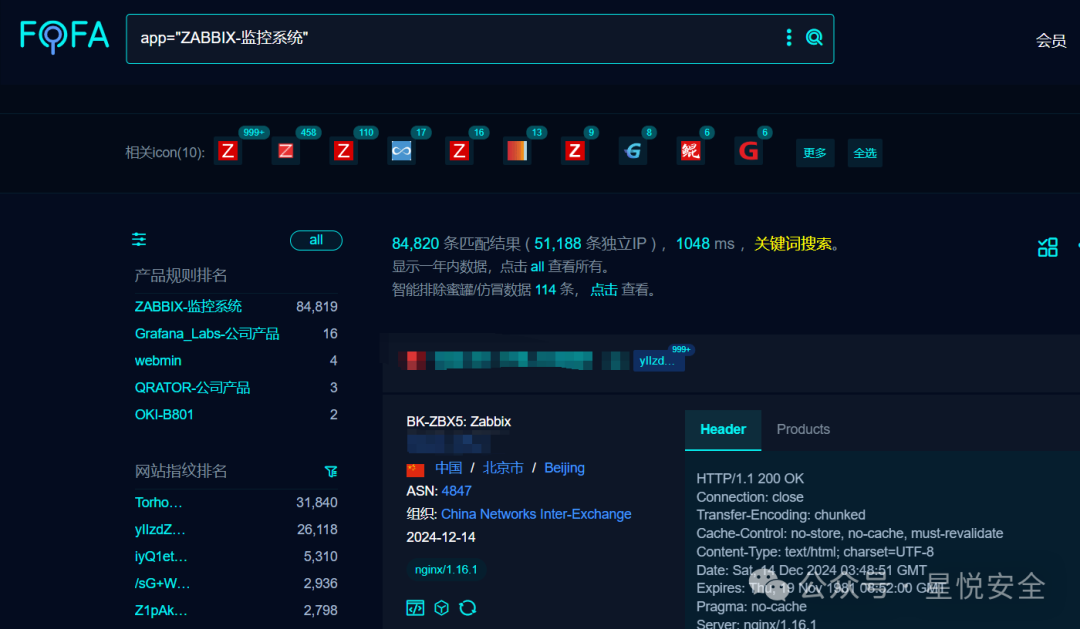1080x629 pixels.
Task: Click 点击 to view excluded honeypot data
Action: [x=603, y=289]
